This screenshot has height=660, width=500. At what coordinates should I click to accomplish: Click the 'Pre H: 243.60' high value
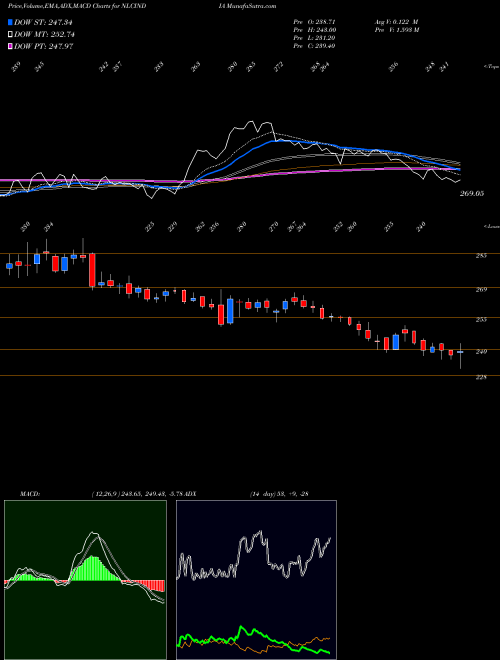click(314, 30)
